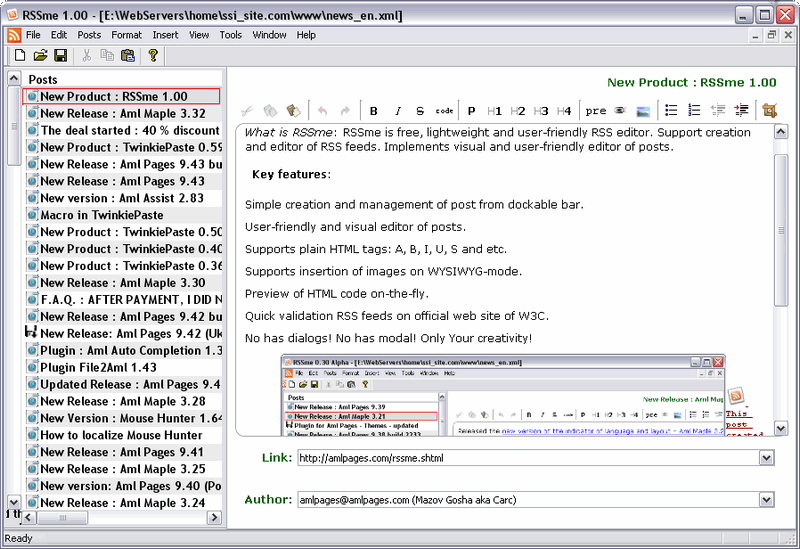Click the editor Redo arrow
Viewport: 800px width, 549px height.
coord(345,111)
